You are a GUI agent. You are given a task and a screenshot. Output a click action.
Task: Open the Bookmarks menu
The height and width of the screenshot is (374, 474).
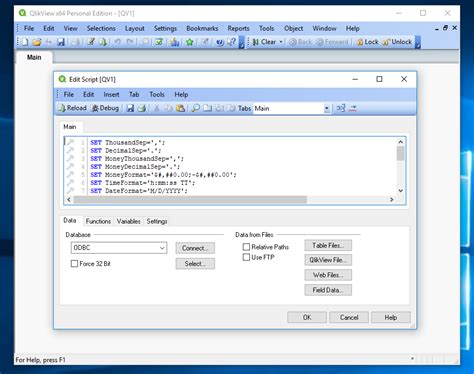202,28
